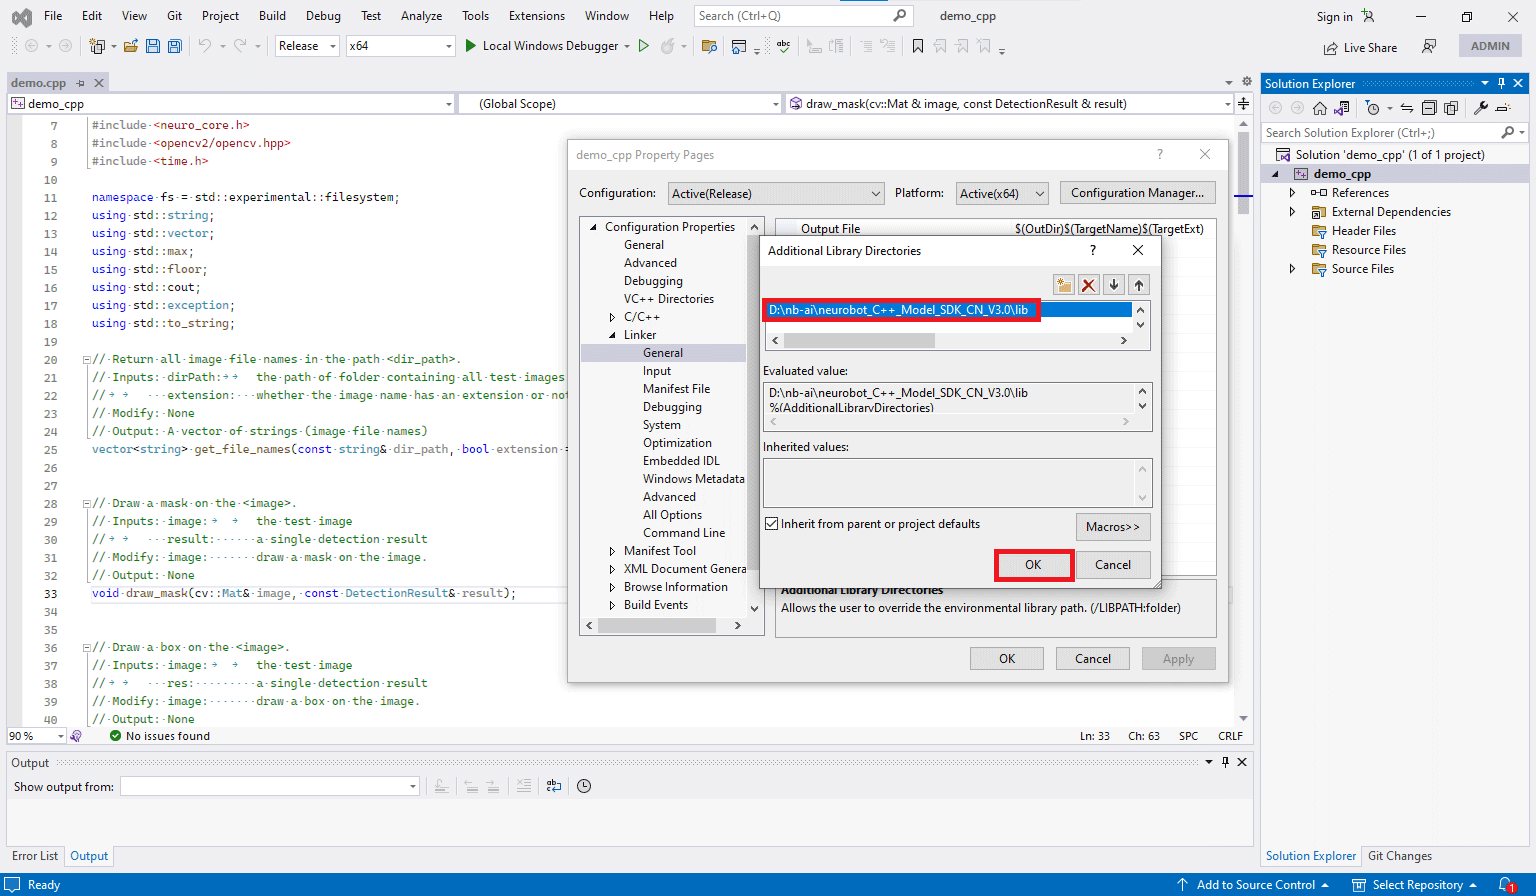Click the Pending Changes Filter clock icon
The image size is (1536, 896).
1373,108
